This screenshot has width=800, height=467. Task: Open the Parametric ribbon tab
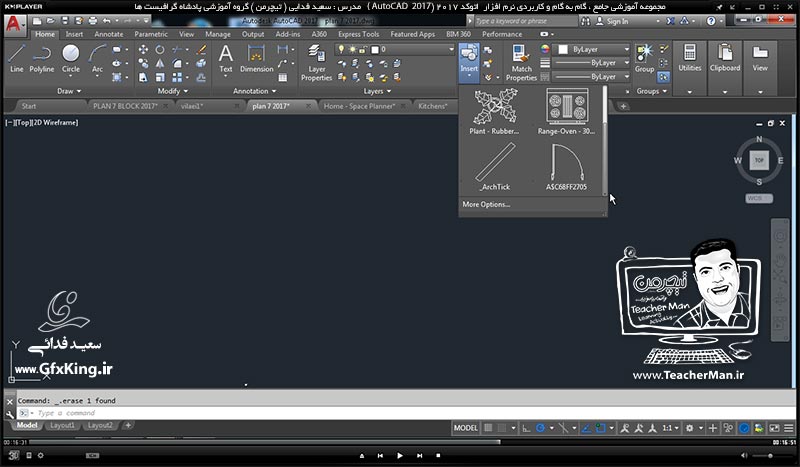point(151,34)
